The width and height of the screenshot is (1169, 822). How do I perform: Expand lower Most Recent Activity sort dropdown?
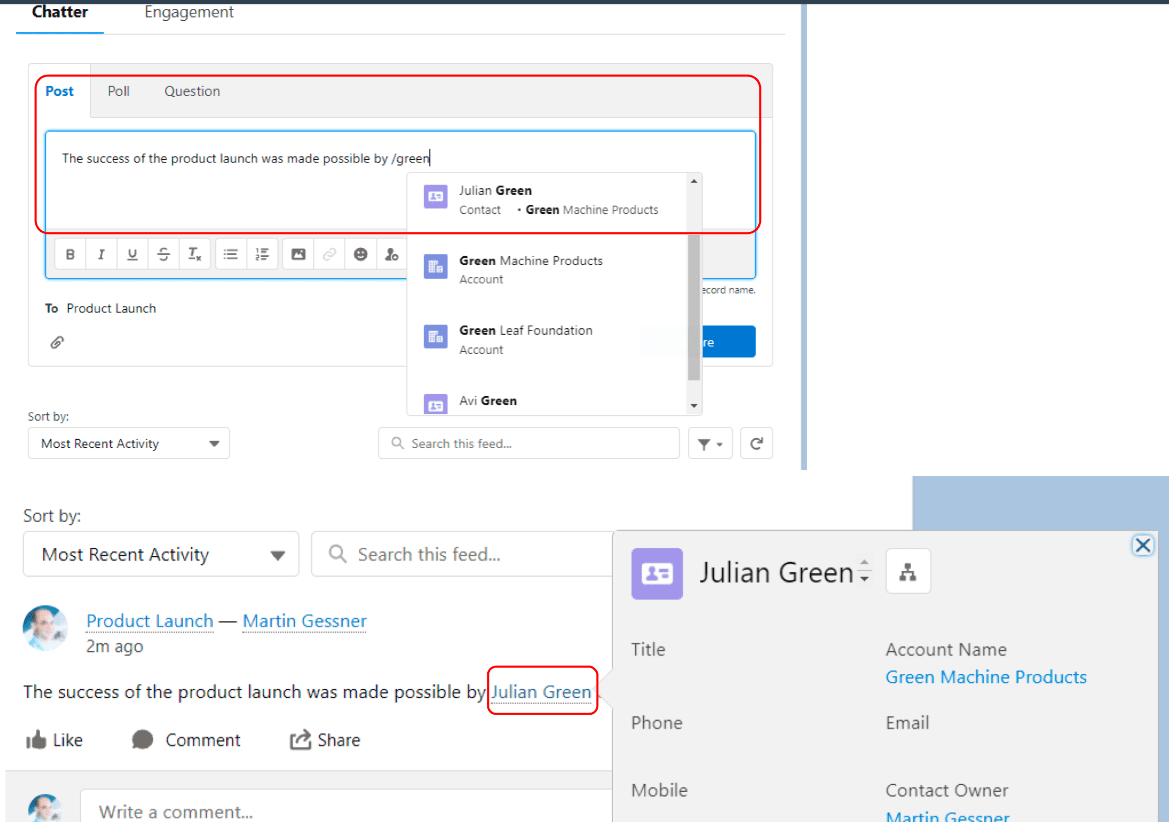click(161, 554)
